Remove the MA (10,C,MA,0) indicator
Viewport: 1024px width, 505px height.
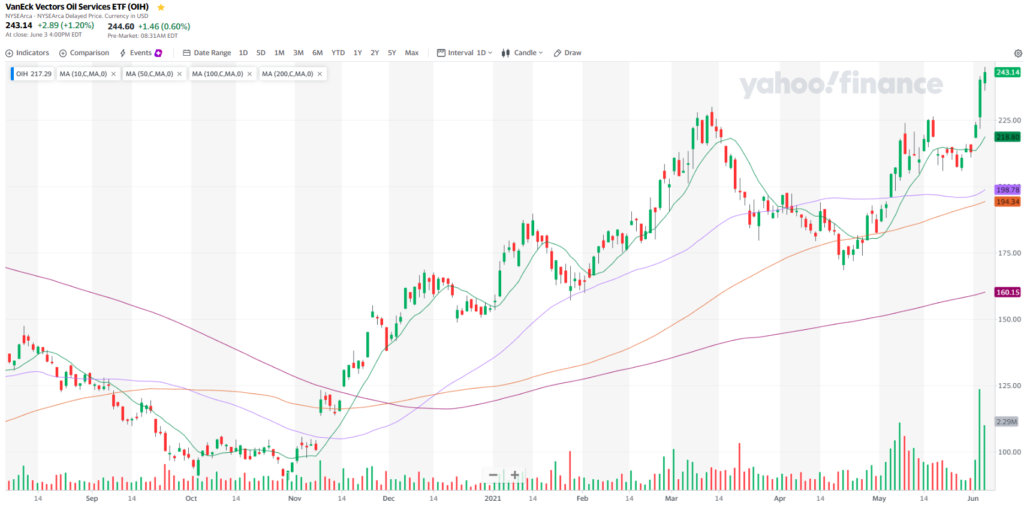[114, 74]
